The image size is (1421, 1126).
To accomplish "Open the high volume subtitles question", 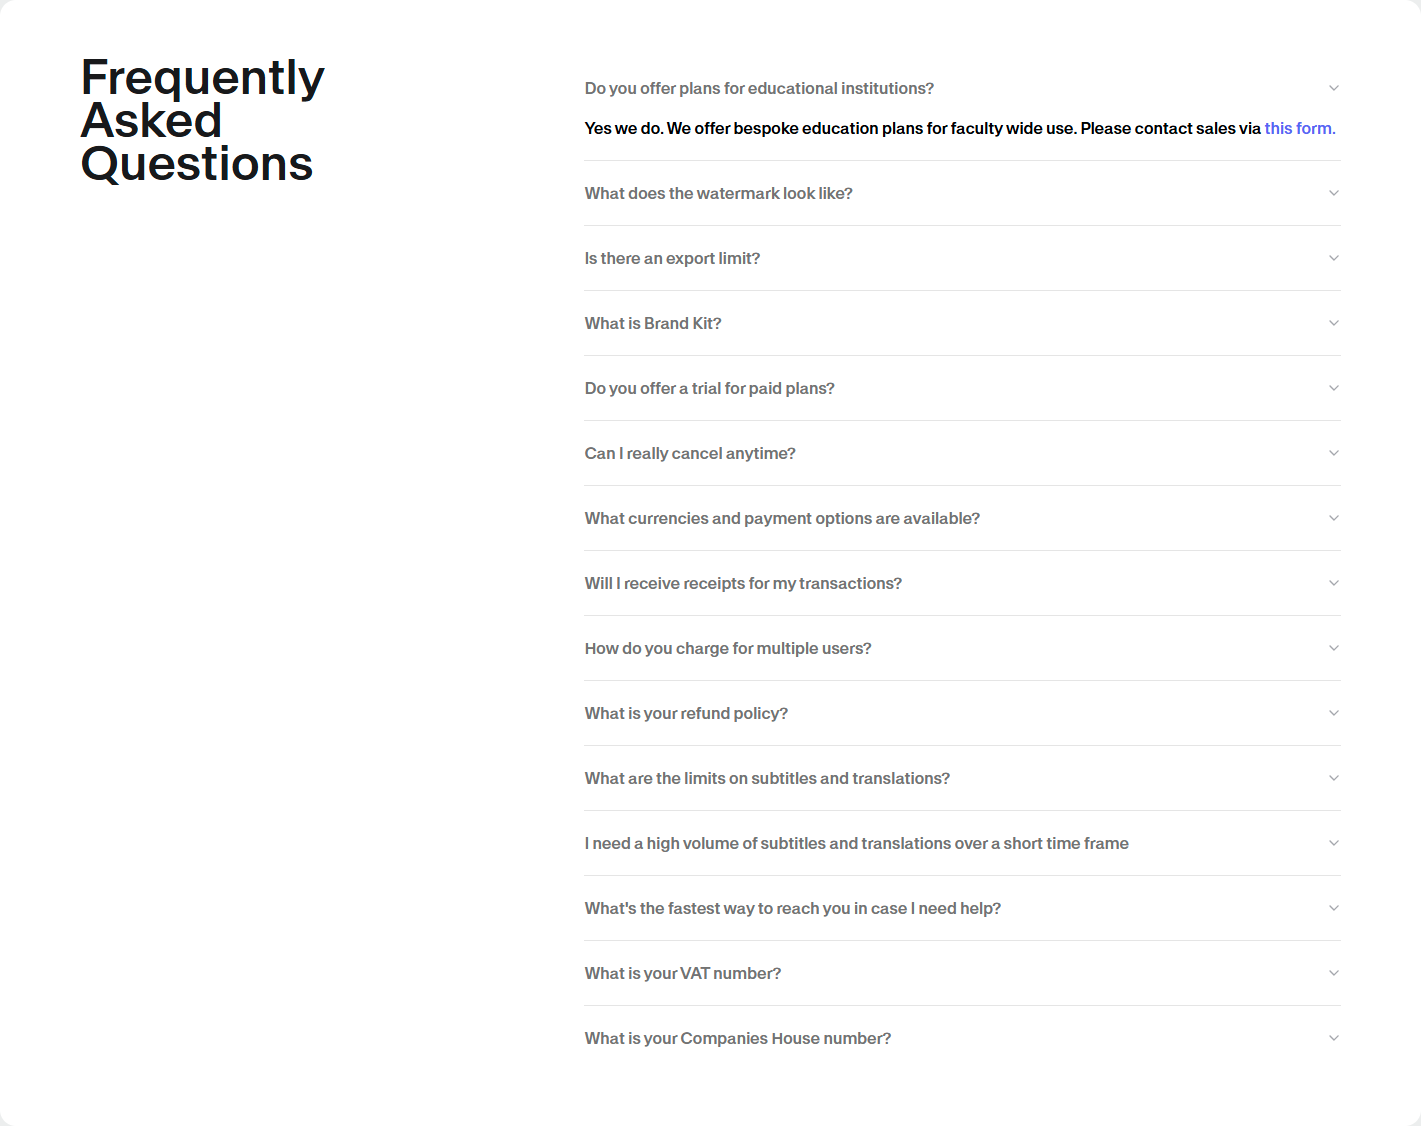I will coord(857,843).
